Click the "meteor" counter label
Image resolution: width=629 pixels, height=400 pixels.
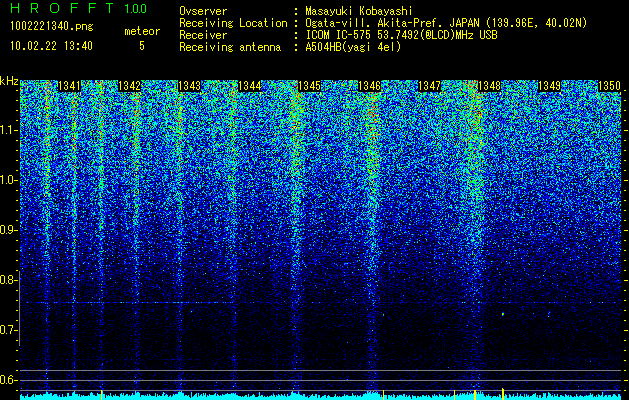point(142,31)
